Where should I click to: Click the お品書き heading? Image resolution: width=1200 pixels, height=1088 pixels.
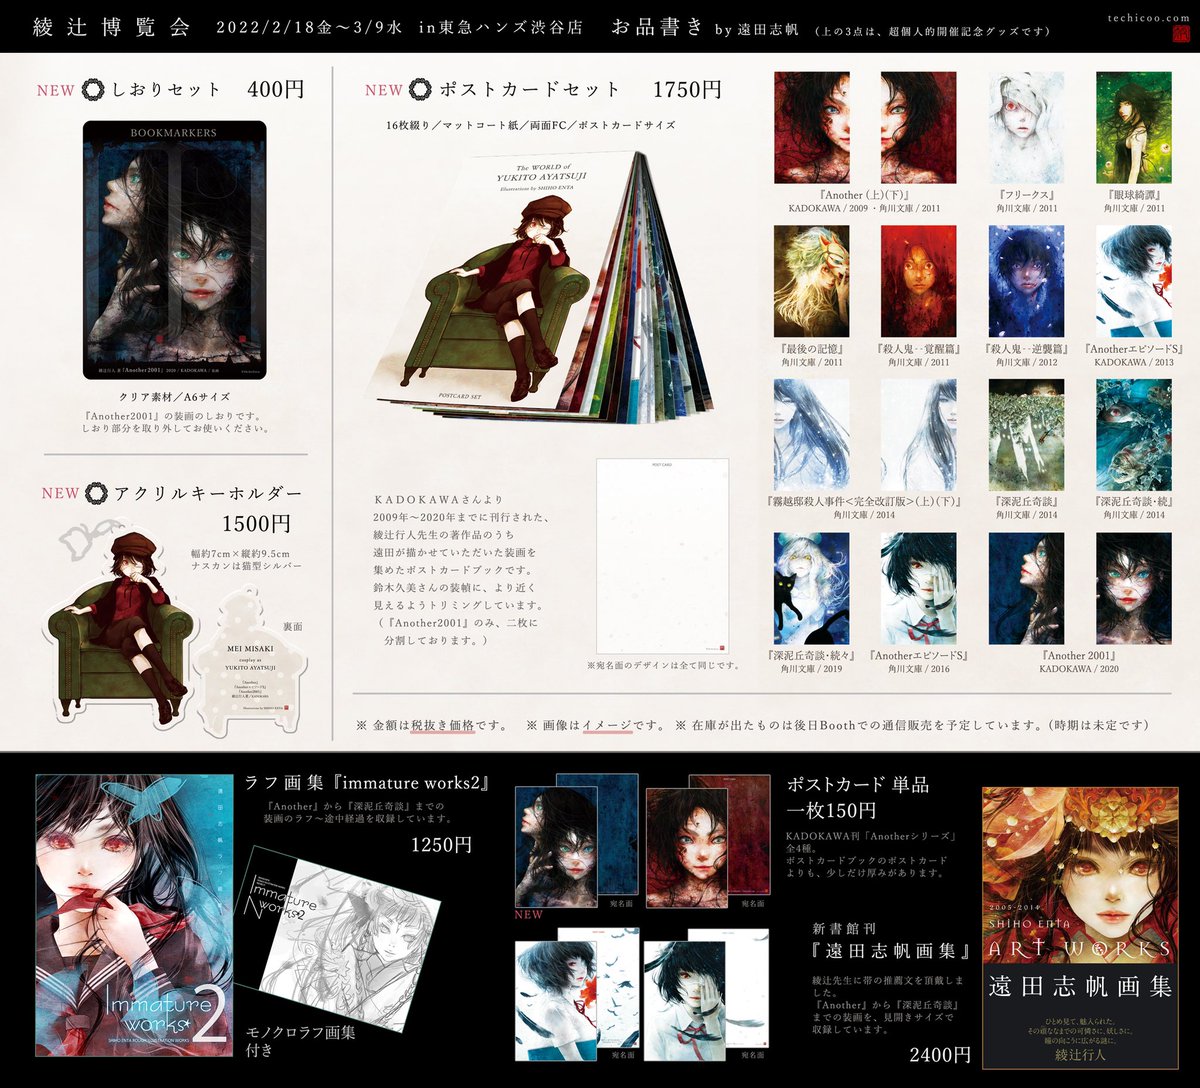click(x=657, y=27)
